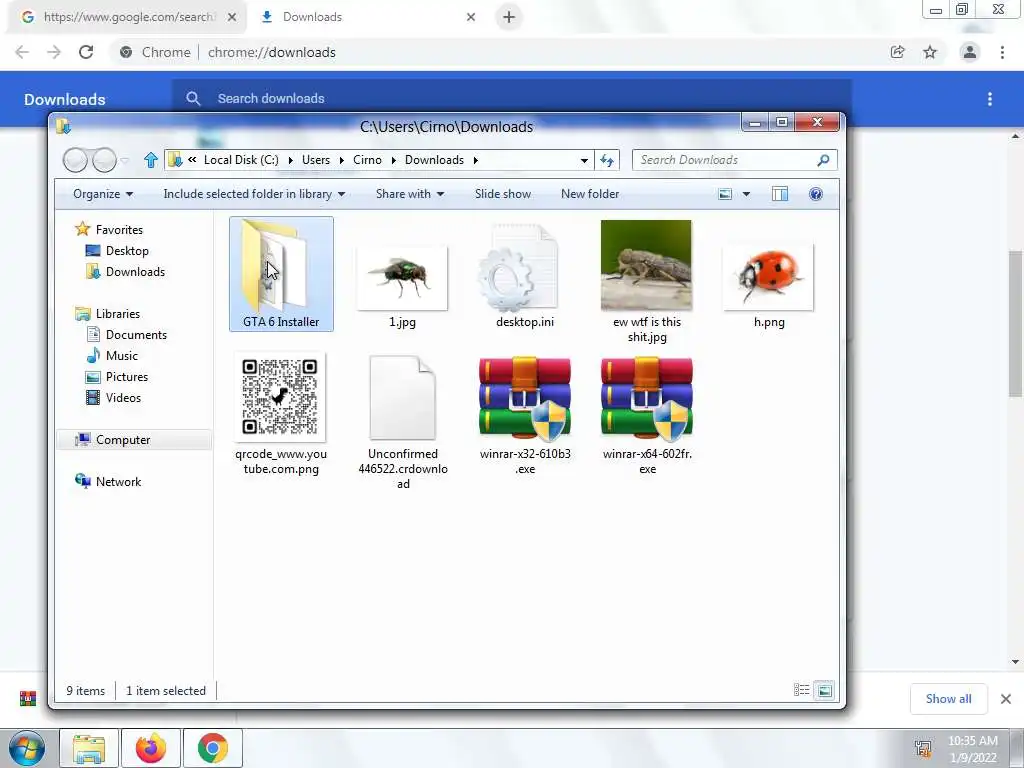Select Network in the navigation pane
Screen dimensions: 1024x768
coord(118,481)
